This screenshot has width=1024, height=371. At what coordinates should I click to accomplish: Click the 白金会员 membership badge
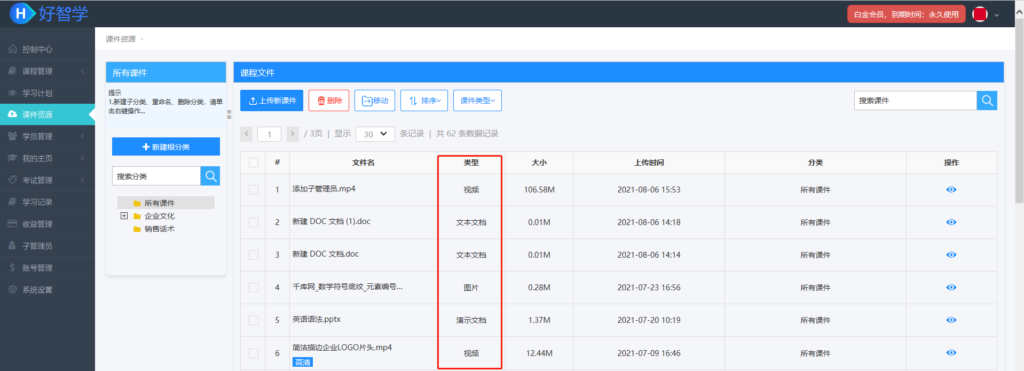pos(906,14)
